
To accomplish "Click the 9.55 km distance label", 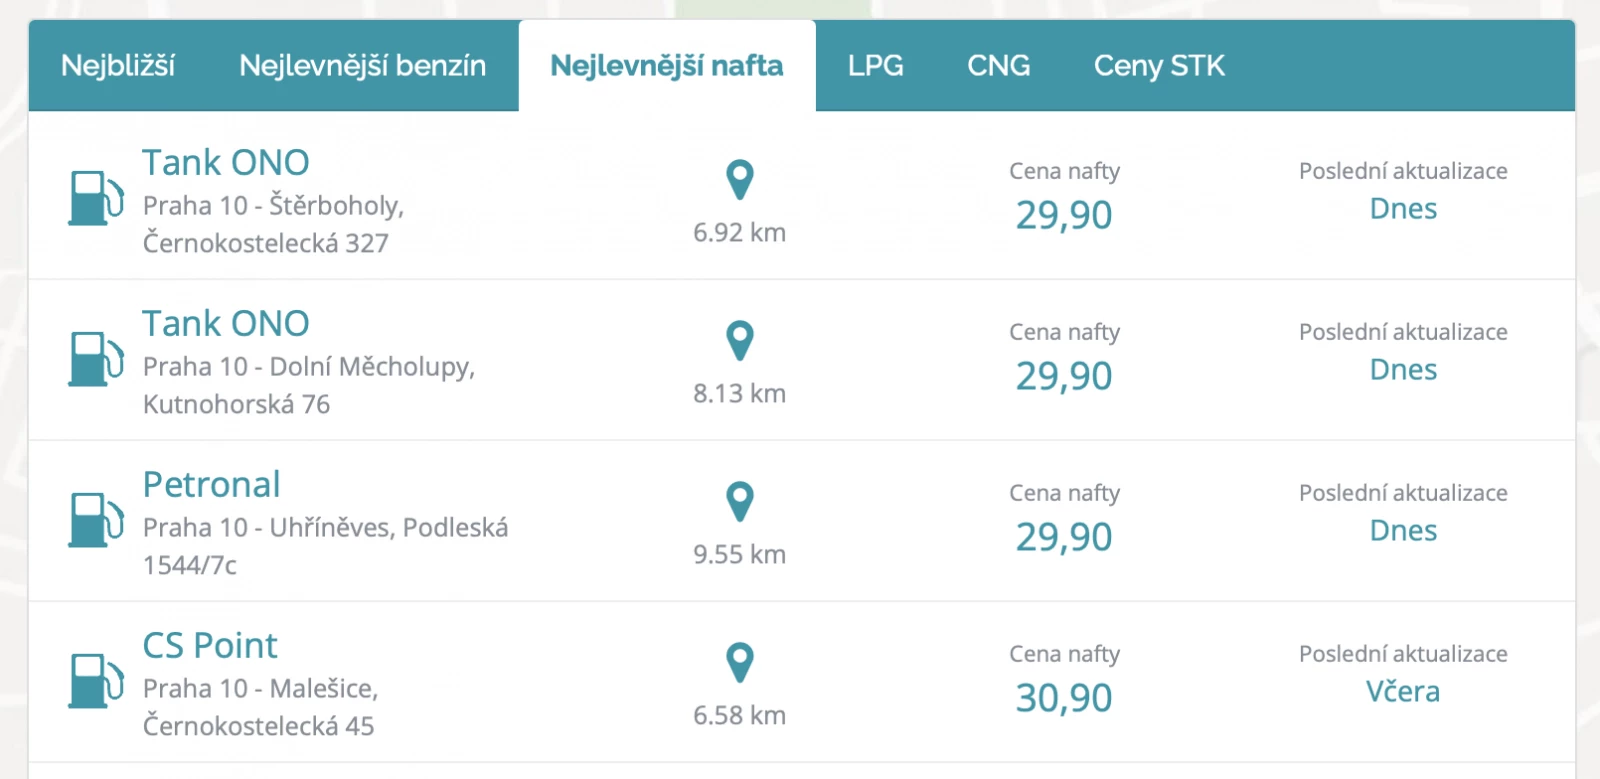I will tap(740, 554).
